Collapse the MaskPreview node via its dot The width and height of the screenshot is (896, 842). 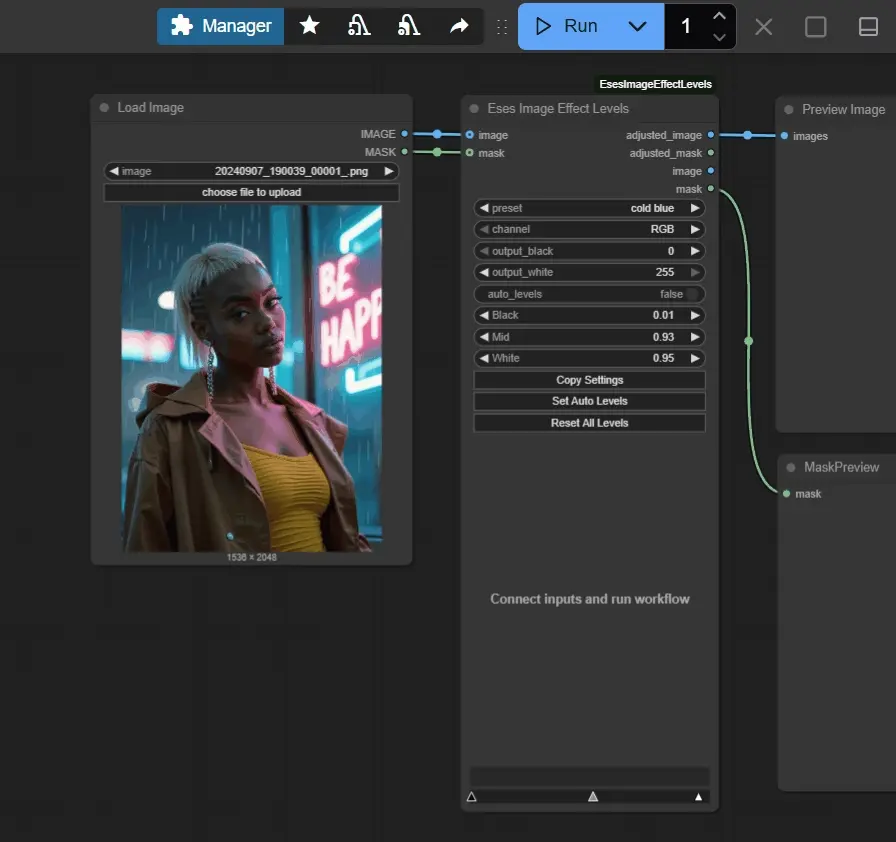[x=790, y=467]
